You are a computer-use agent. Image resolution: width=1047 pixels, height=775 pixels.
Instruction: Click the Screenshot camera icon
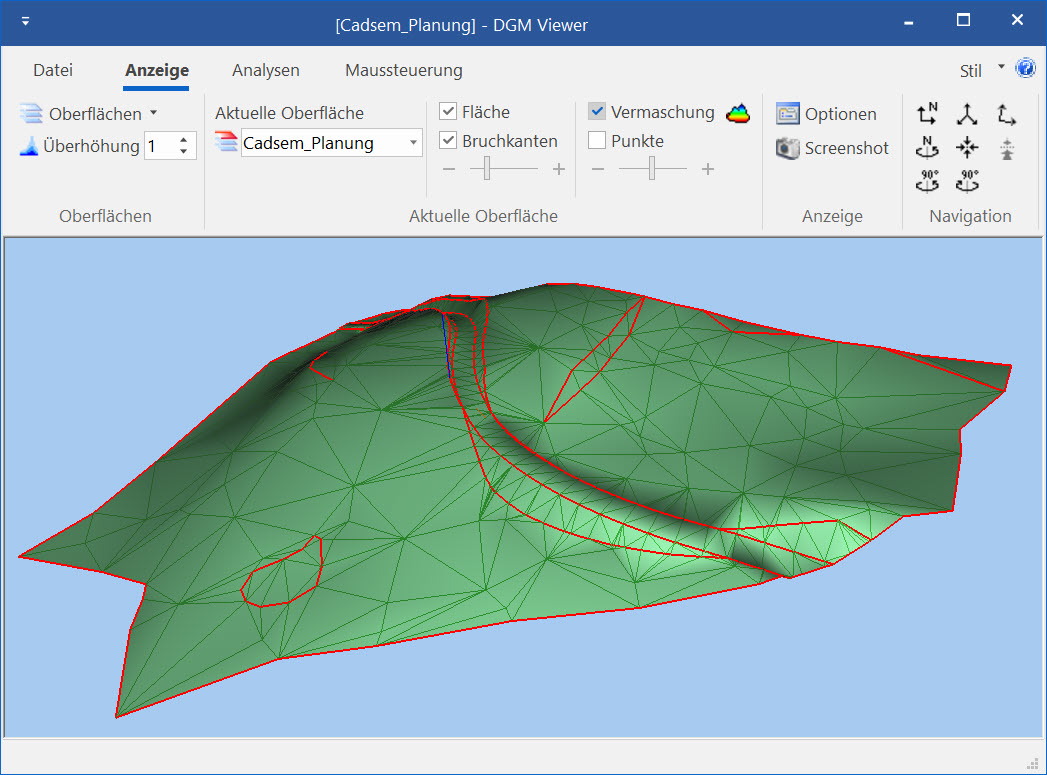(x=788, y=148)
